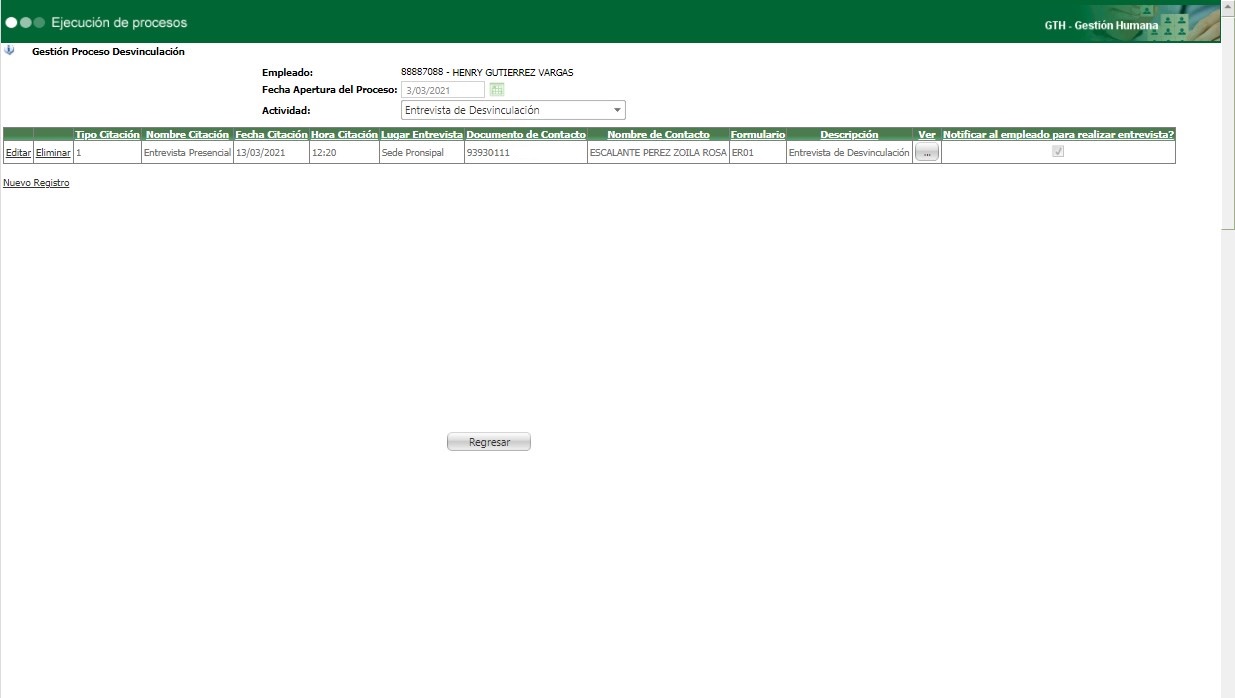Open the Ver ellipsis button in the row

click(927, 152)
